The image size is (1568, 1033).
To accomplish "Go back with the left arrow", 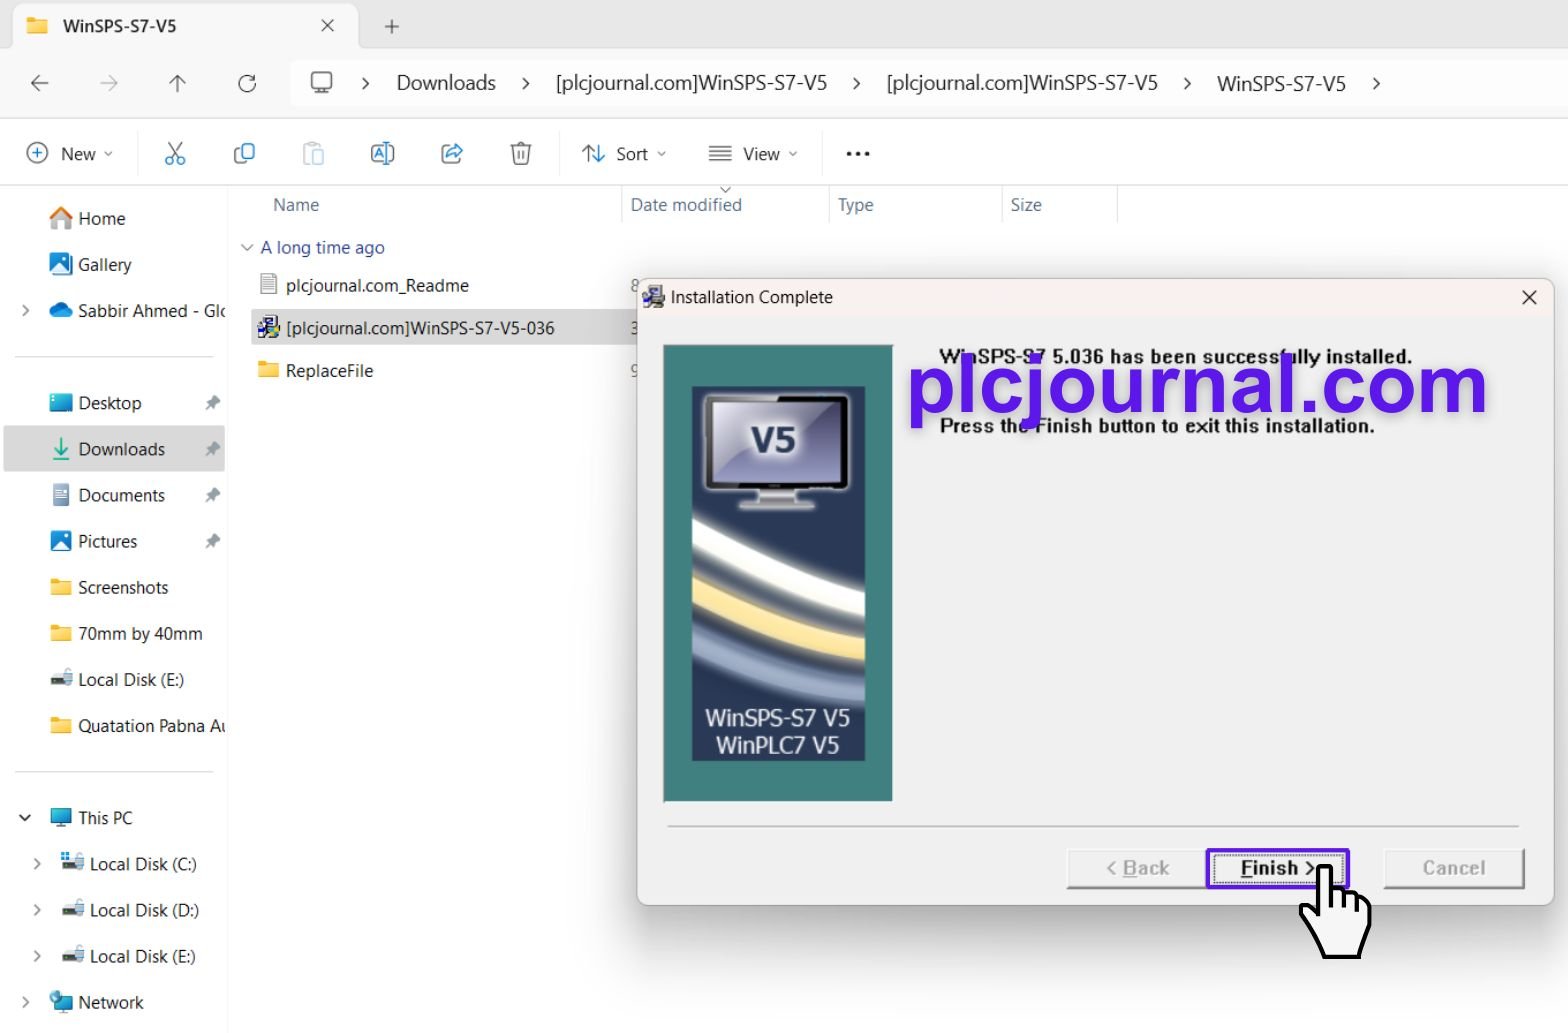I will (39, 83).
